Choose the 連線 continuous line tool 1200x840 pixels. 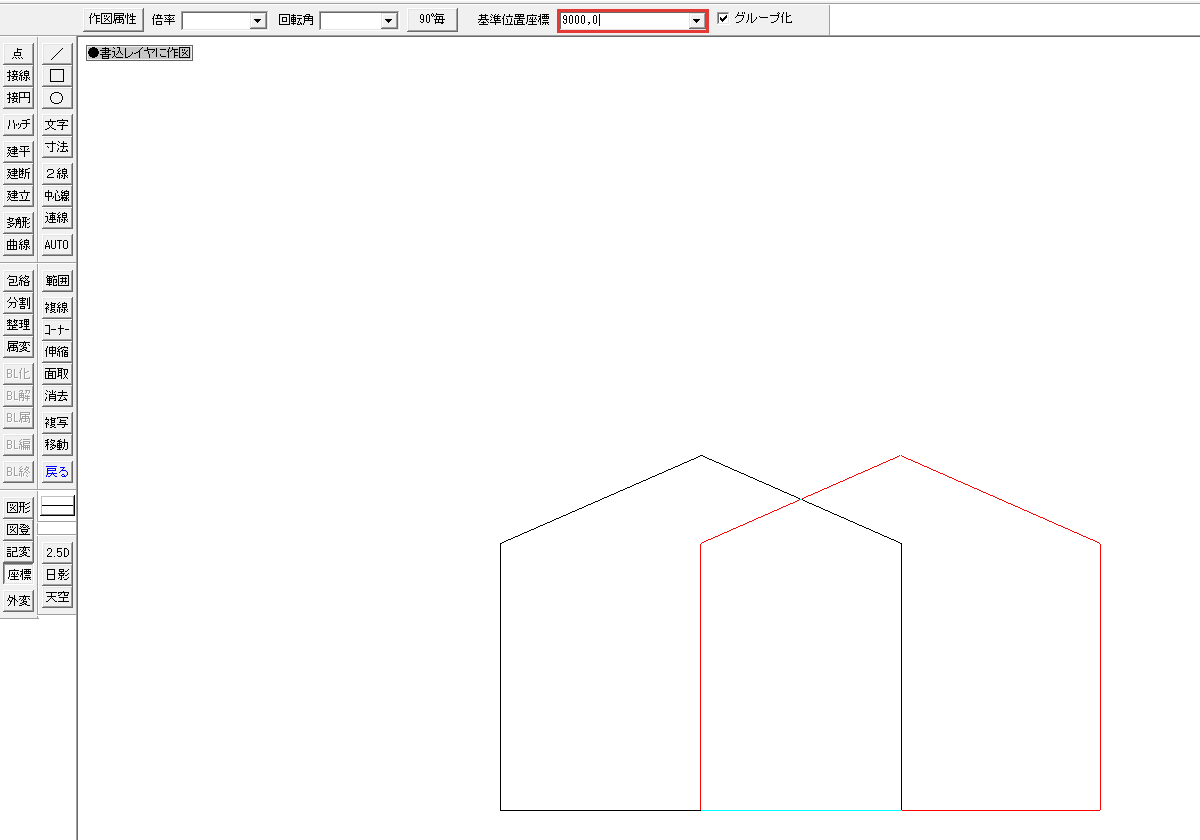pos(57,218)
